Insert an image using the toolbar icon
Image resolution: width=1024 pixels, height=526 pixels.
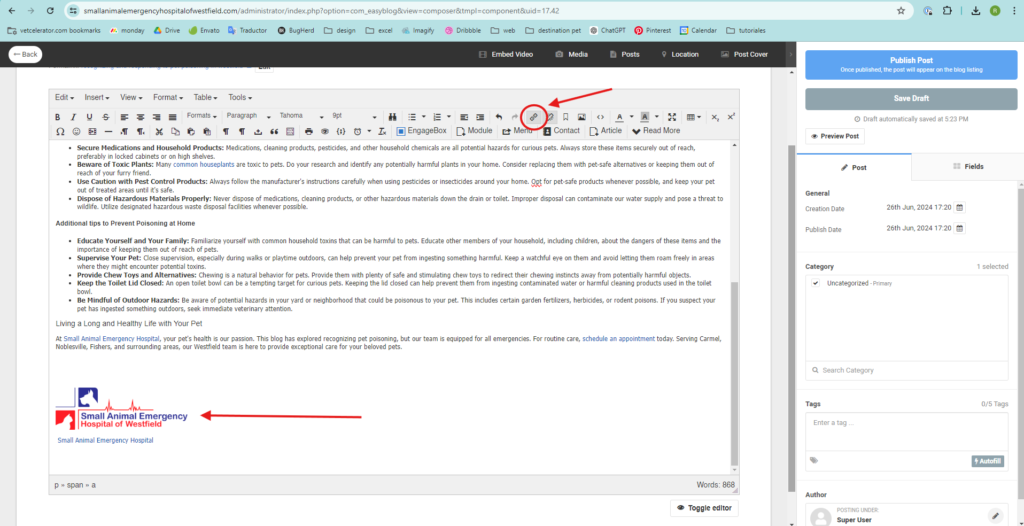pos(581,116)
